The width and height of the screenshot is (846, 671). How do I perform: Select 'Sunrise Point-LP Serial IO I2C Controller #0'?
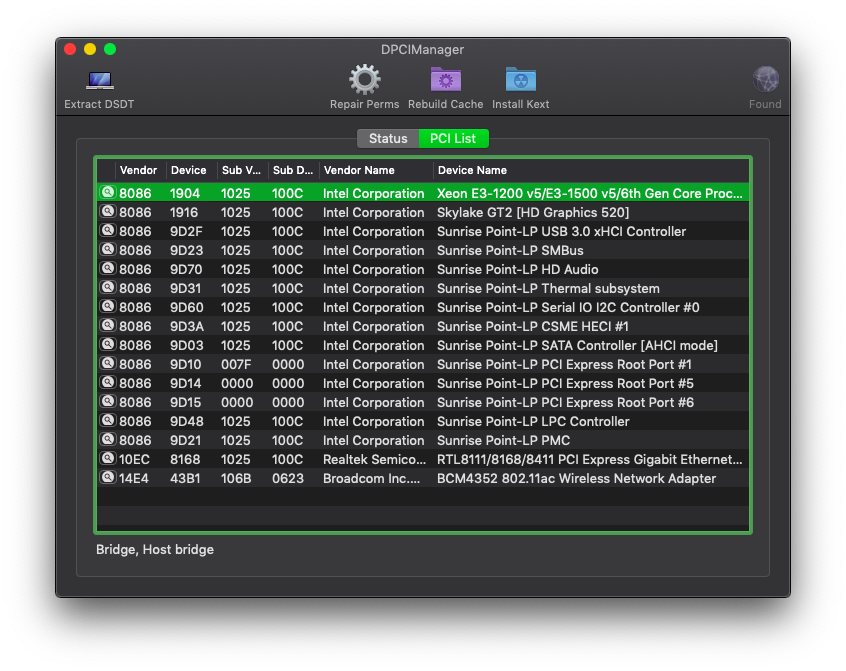point(568,307)
